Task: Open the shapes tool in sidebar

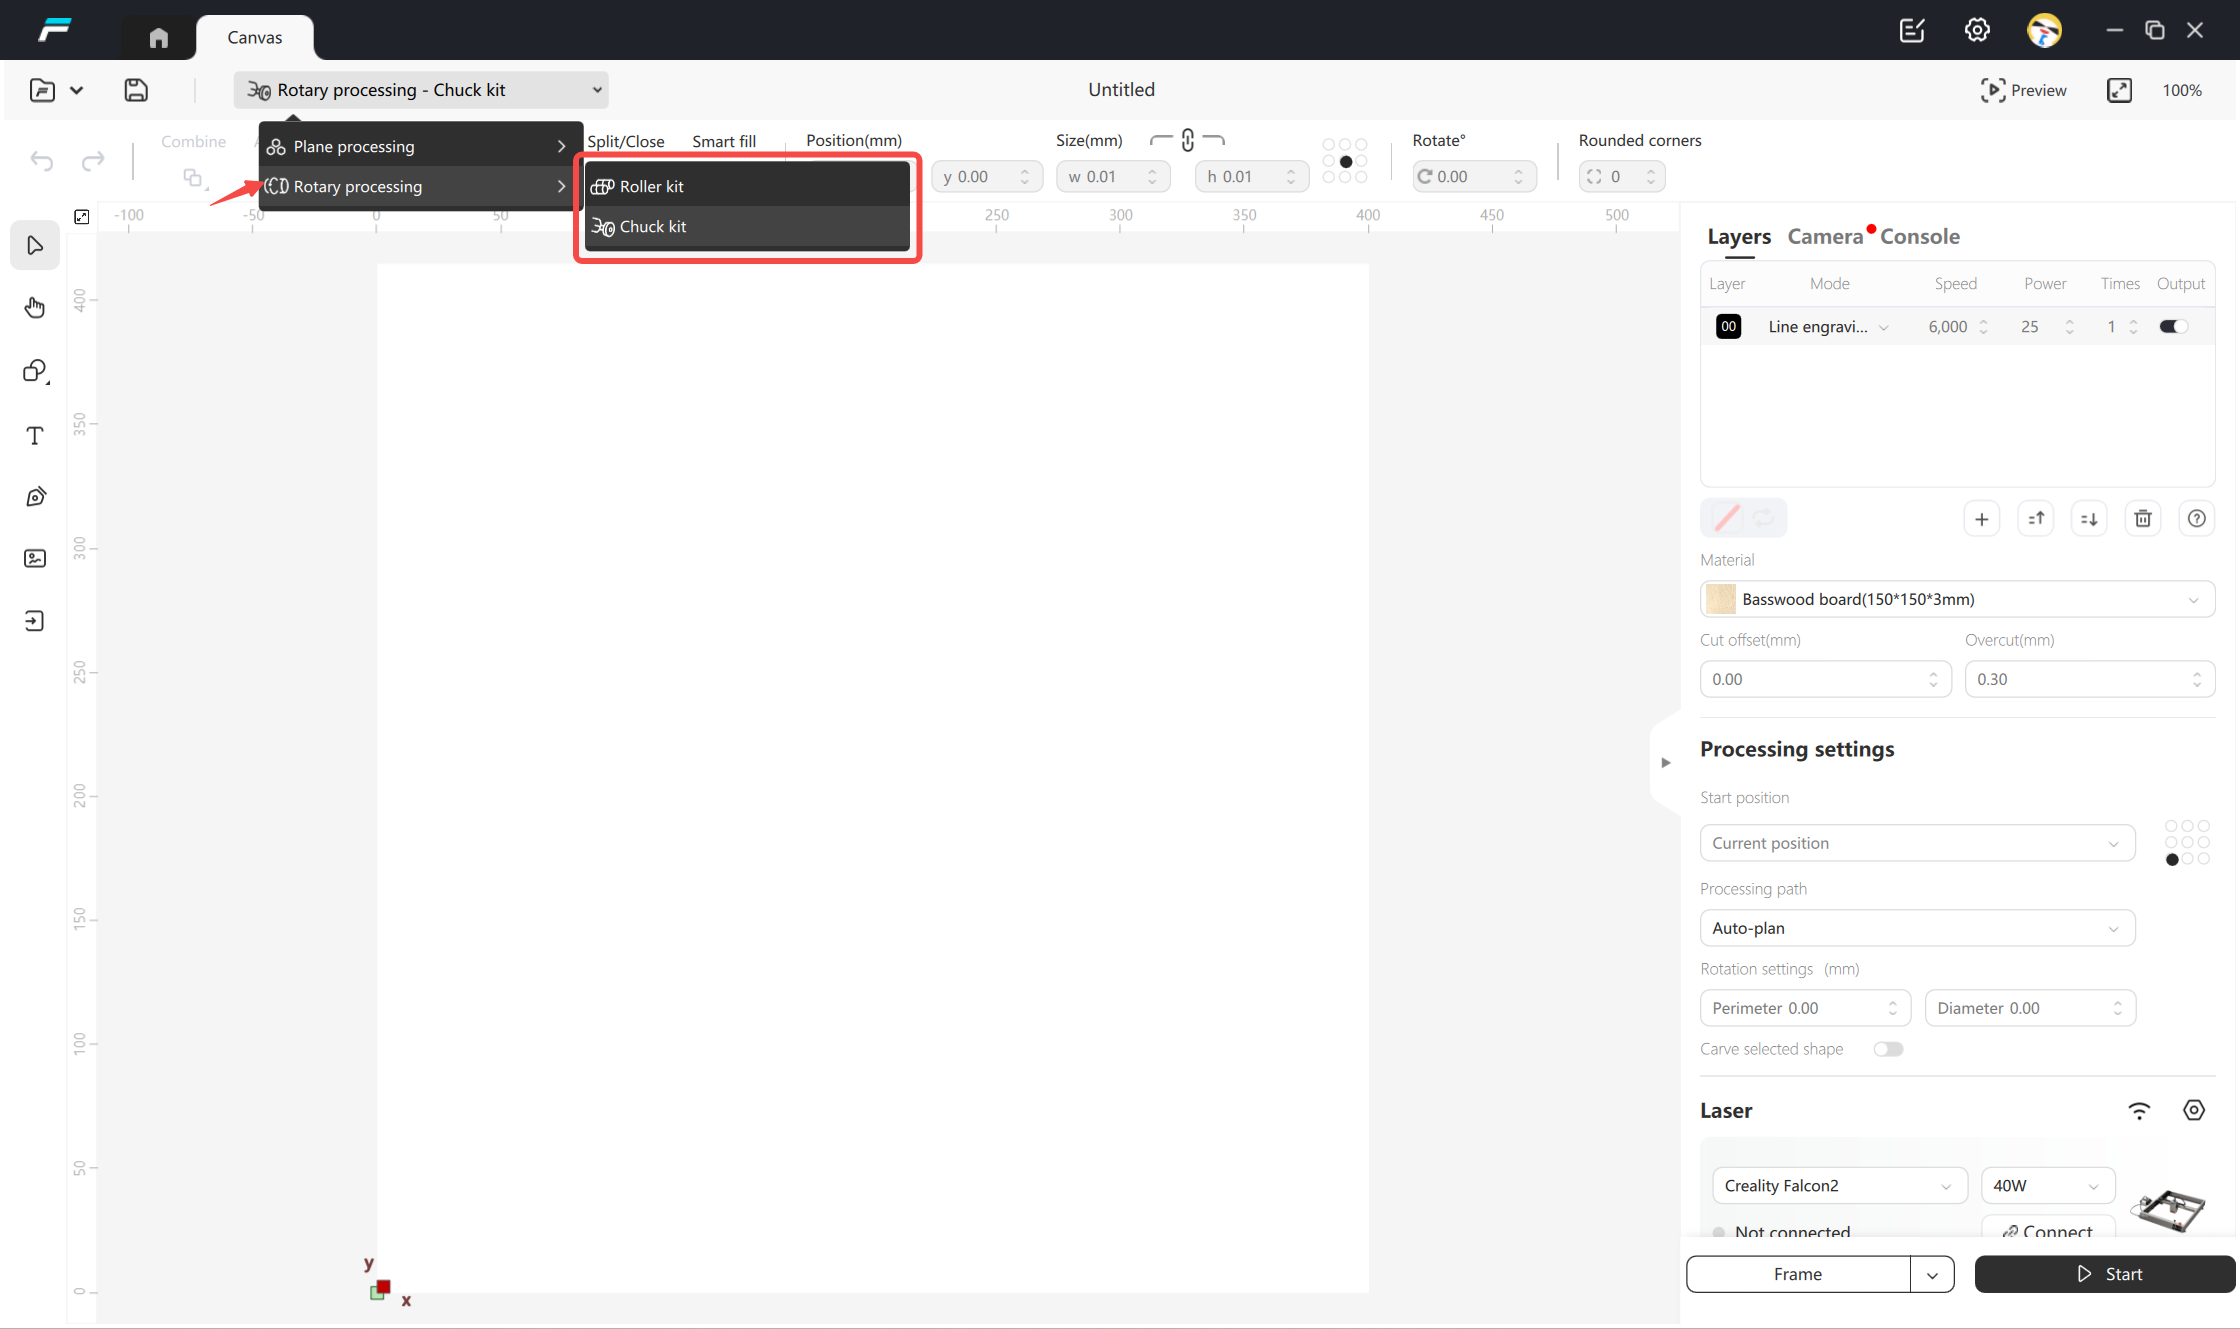Action: coord(35,371)
